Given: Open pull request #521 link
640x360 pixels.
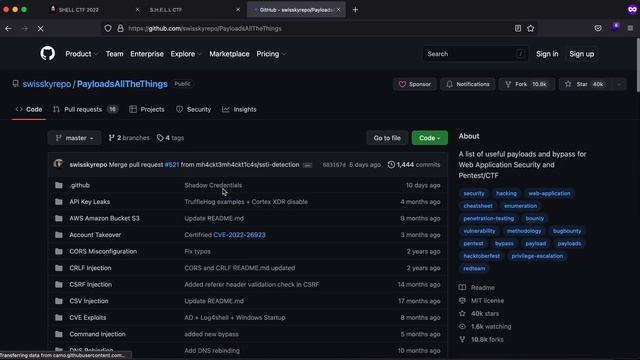Looking at the screenshot, I should click(x=172, y=164).
